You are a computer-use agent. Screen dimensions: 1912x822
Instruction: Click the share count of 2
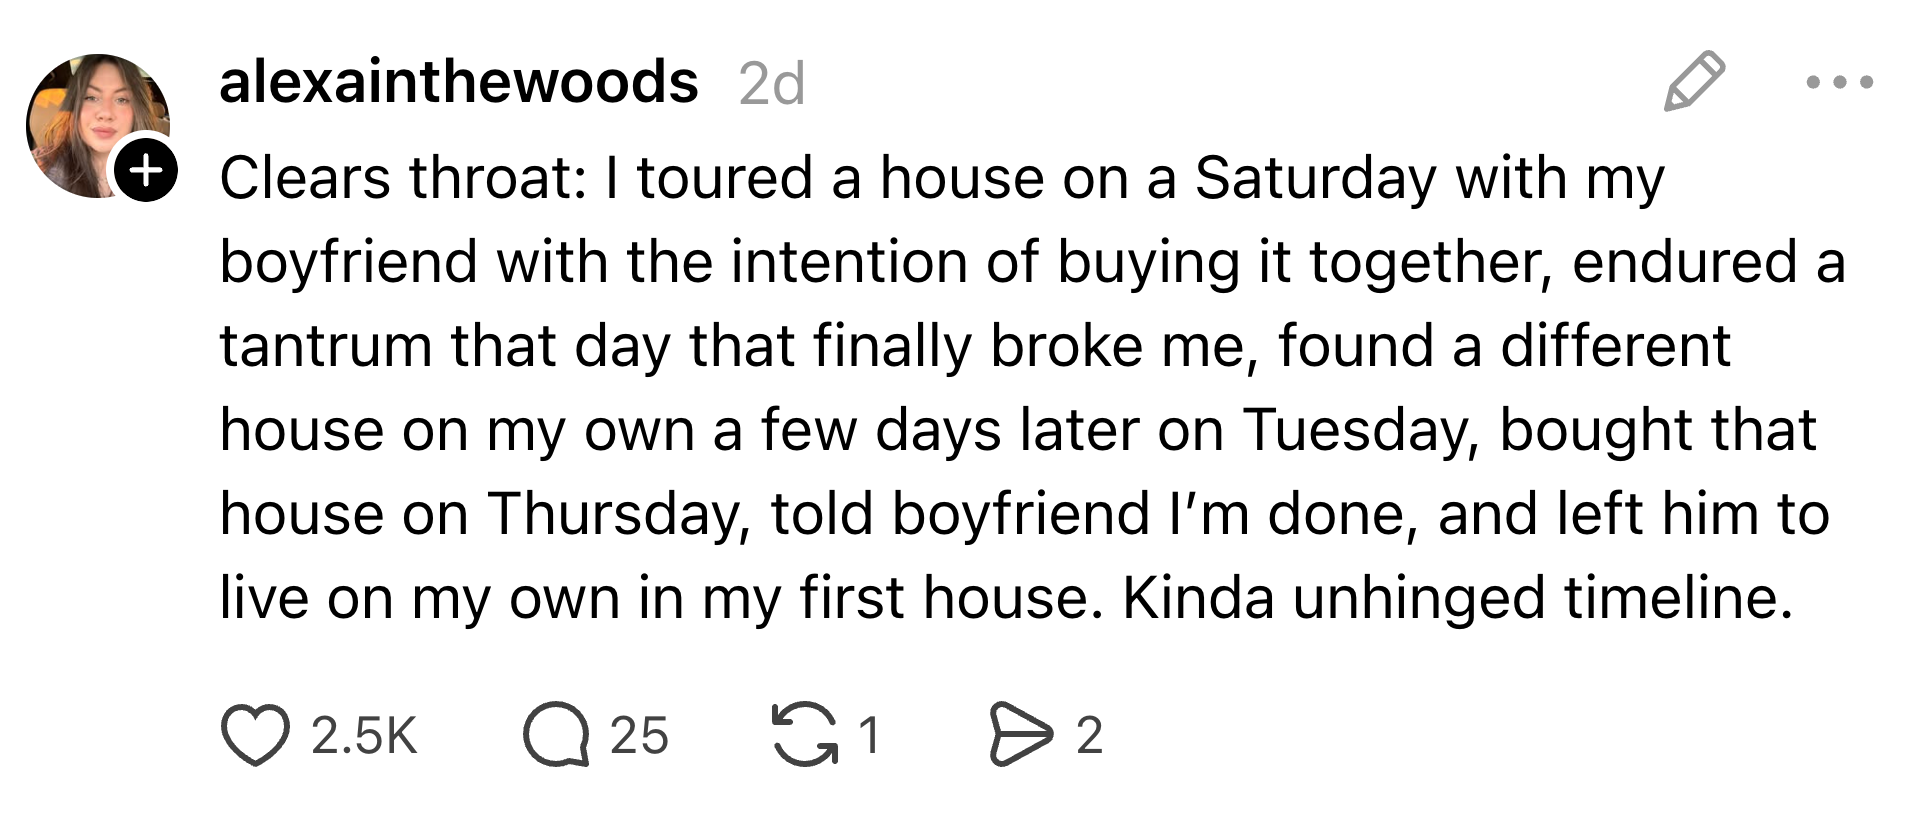(x=1089, y=736)
